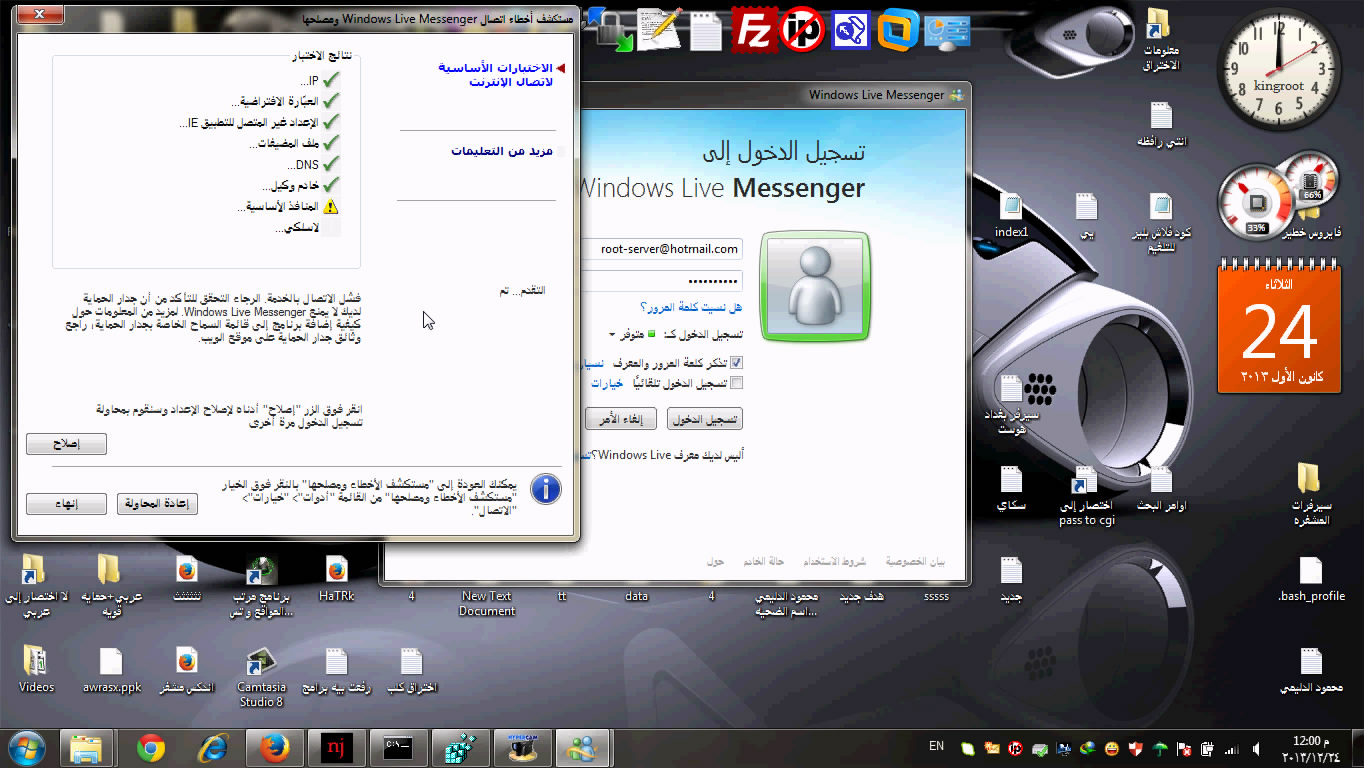Select .bash_profile file on desktop
Screen dimensions: 1364x768
1311,579
